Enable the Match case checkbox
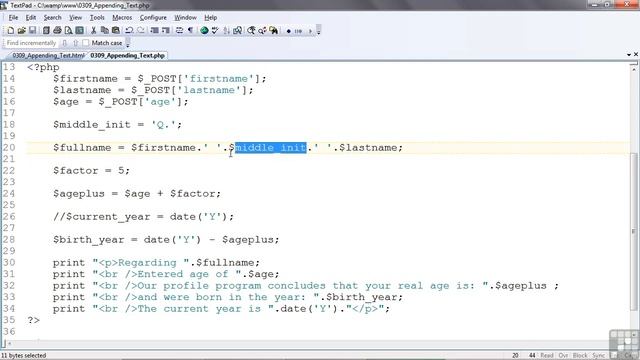Screen dimensions: 640x360 coord(85,43)
